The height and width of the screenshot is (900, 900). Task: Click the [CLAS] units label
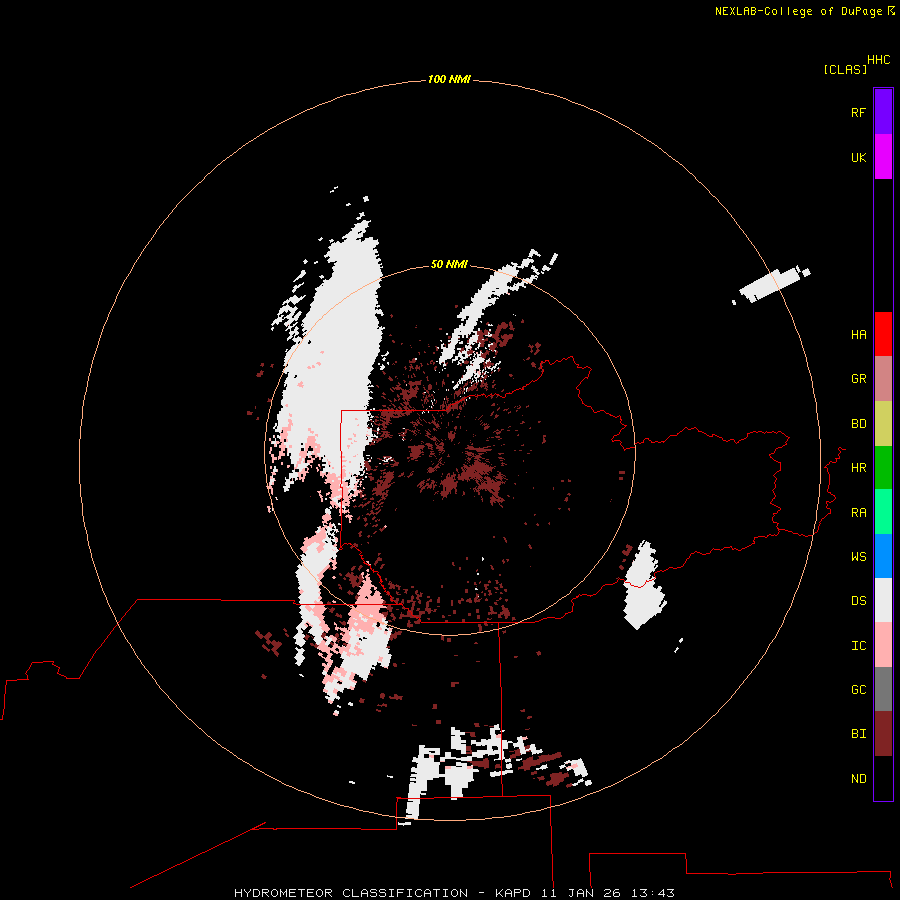[845, 69]
